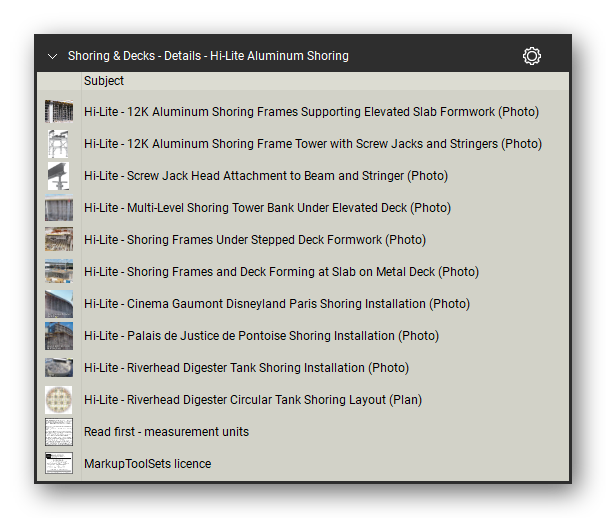Select circular tank shoring layout plan thumbnail

(x=59, y=400)
